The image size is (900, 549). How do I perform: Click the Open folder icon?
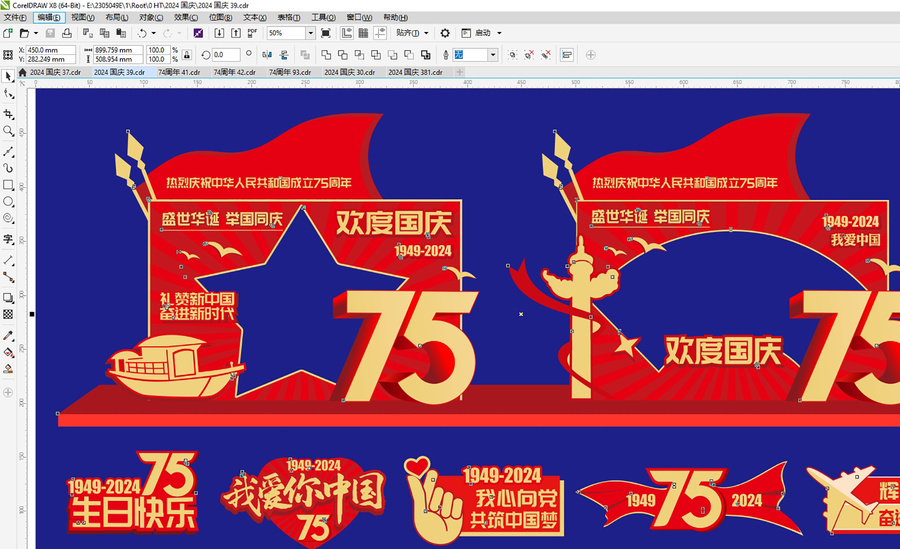(x=24, y=33)
